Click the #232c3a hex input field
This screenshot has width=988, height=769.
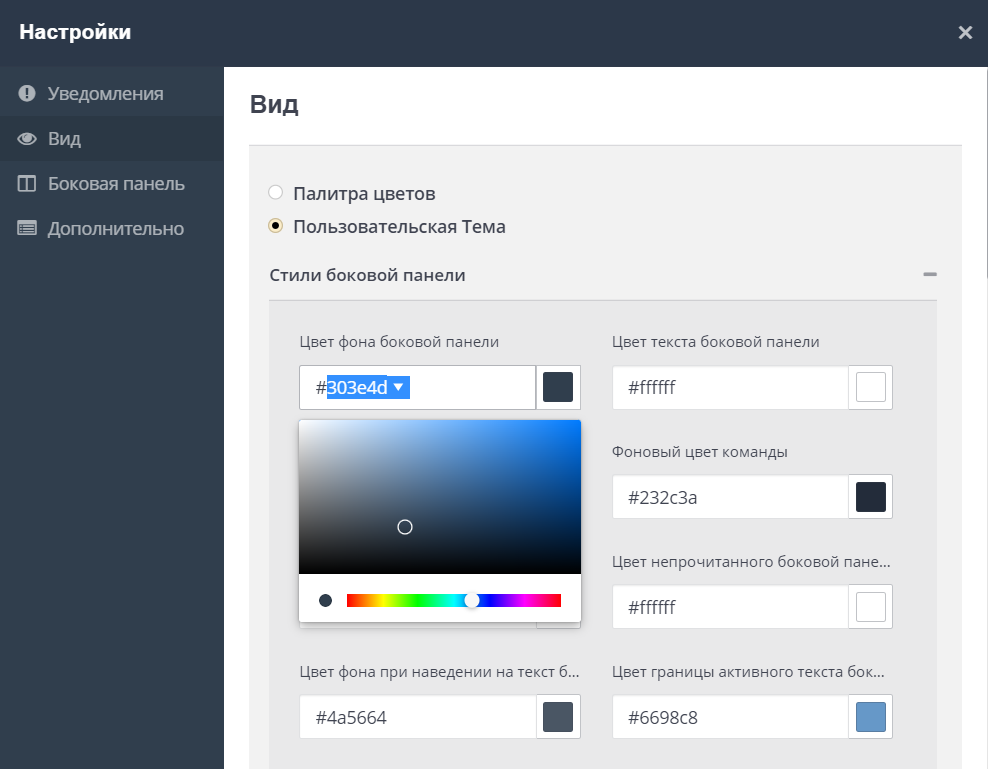730,497
